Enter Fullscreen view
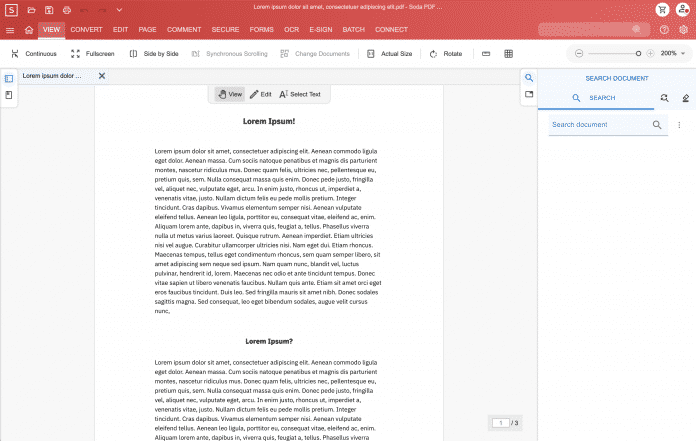696x441 pixels. click(93, 54)
